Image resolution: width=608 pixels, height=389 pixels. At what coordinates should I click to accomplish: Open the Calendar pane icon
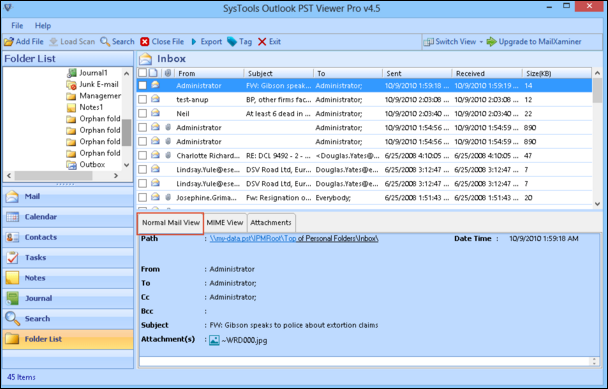12,217
